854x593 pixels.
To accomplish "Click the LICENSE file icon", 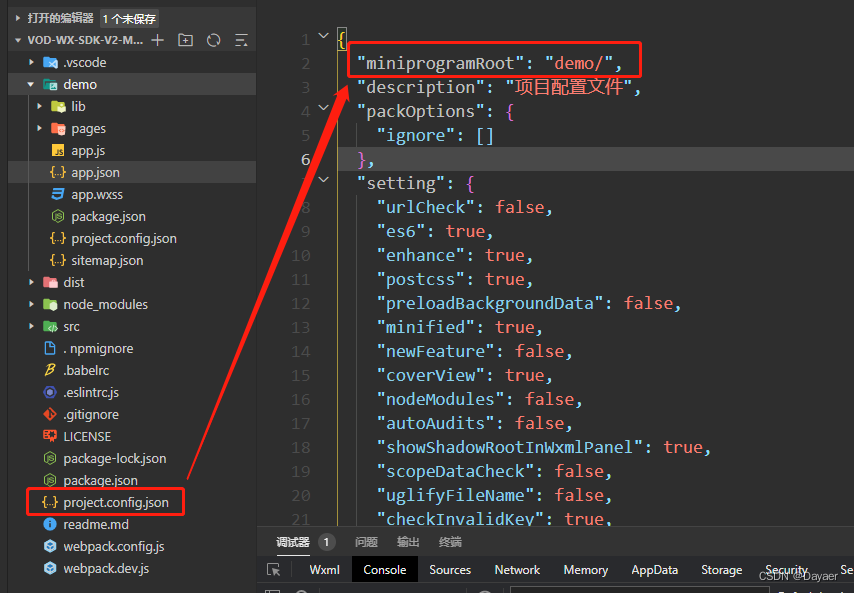I will [x=50, y=436].
